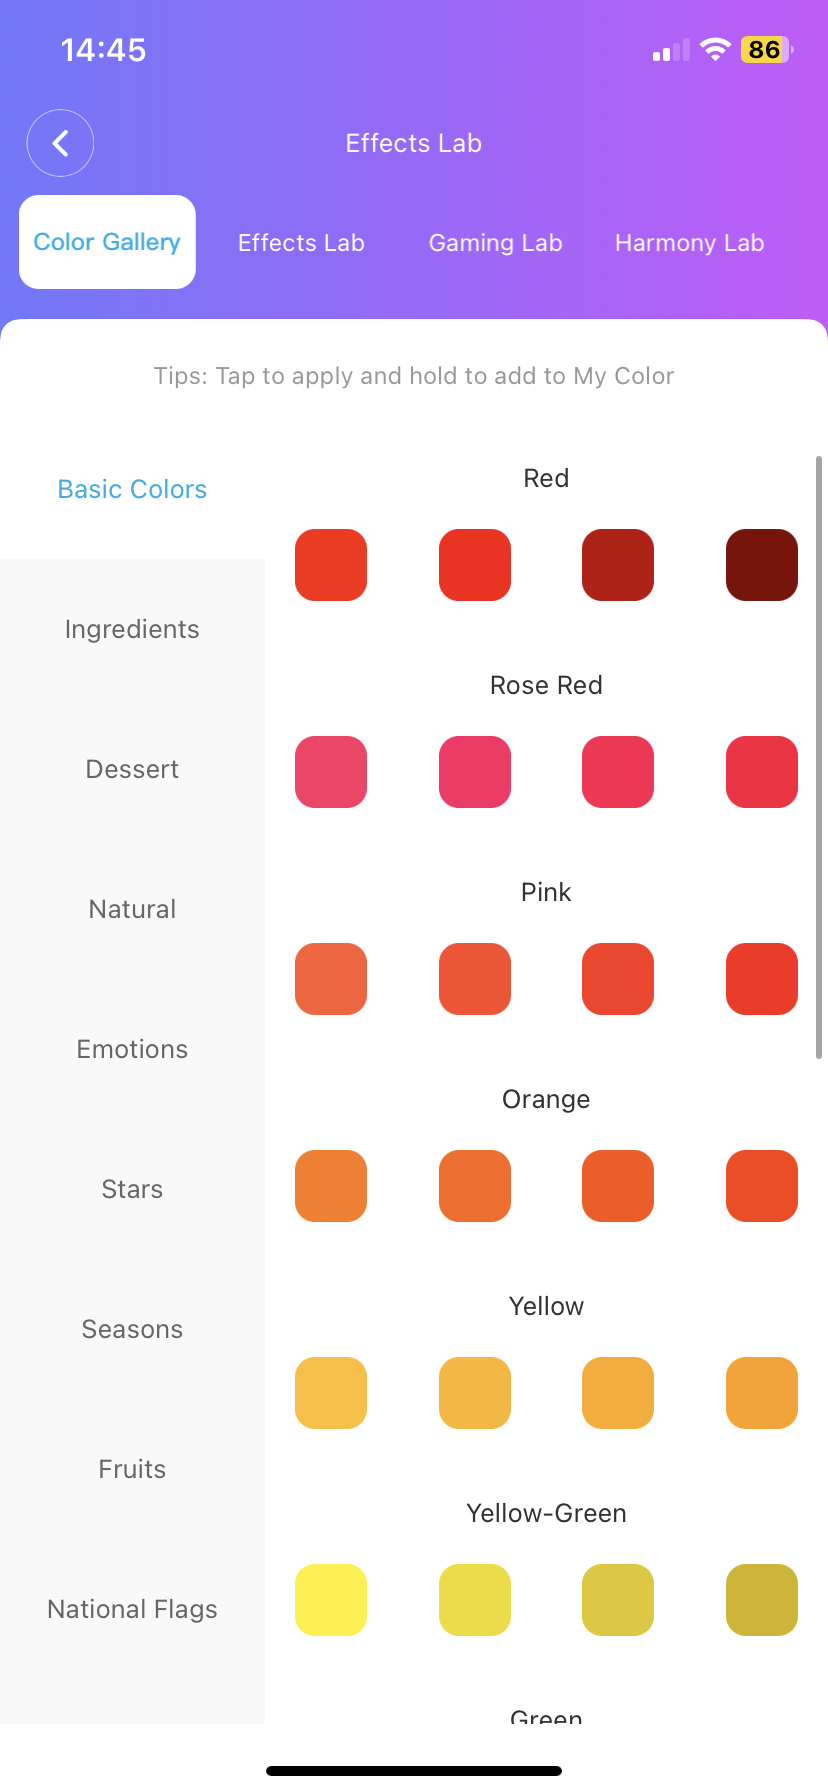
Task: Choose the brightest Yellow-Green swatch
Action: coord(331,1600)
